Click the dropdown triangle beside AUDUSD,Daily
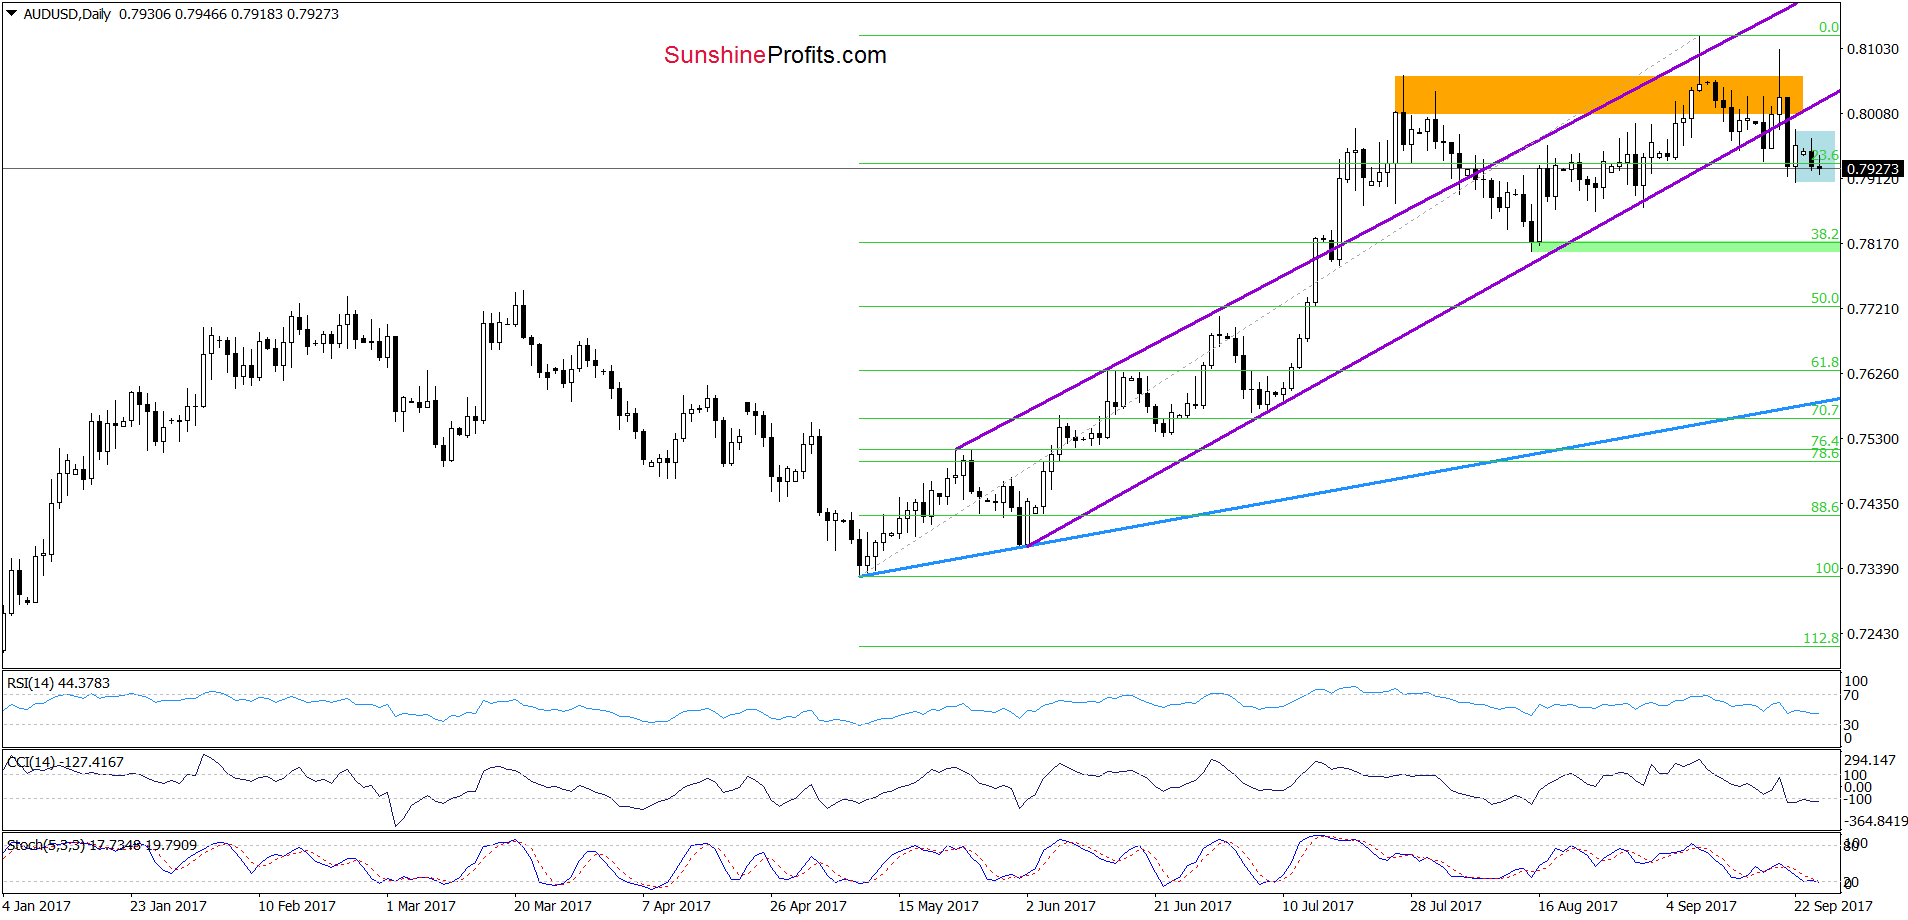 (x=12, y=14)
